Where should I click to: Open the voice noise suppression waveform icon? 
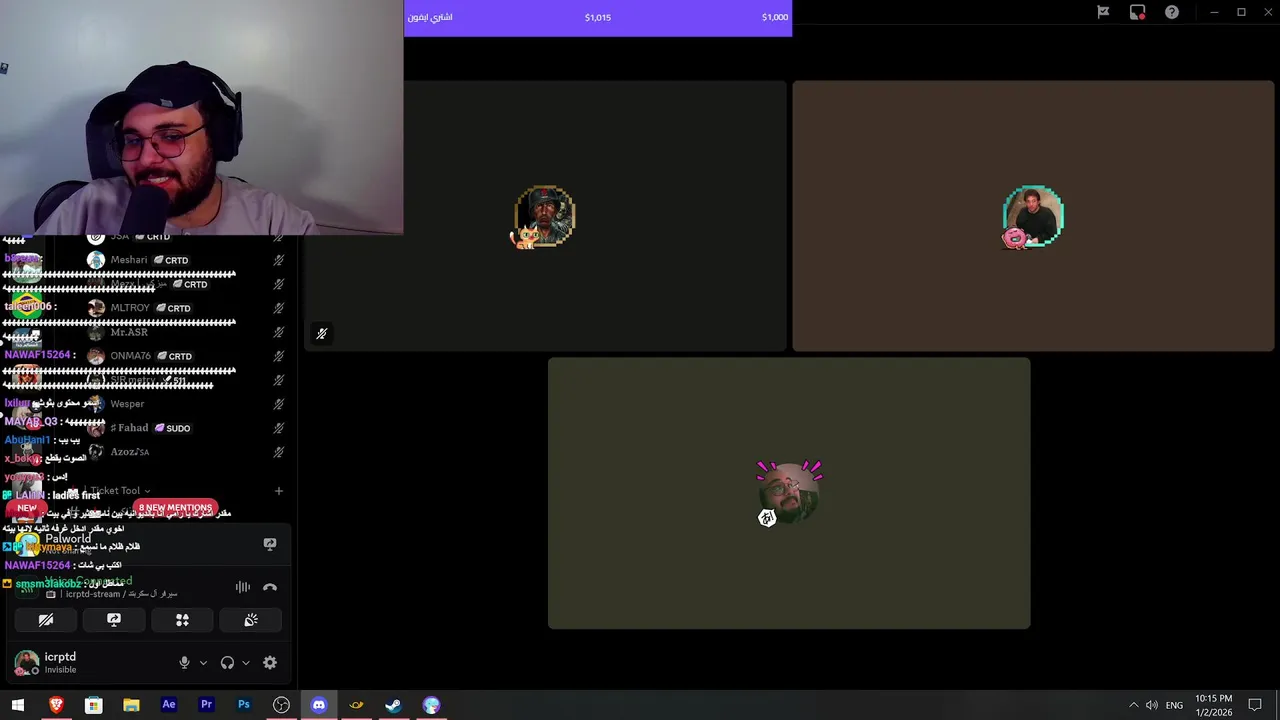[x=243, y=587]
